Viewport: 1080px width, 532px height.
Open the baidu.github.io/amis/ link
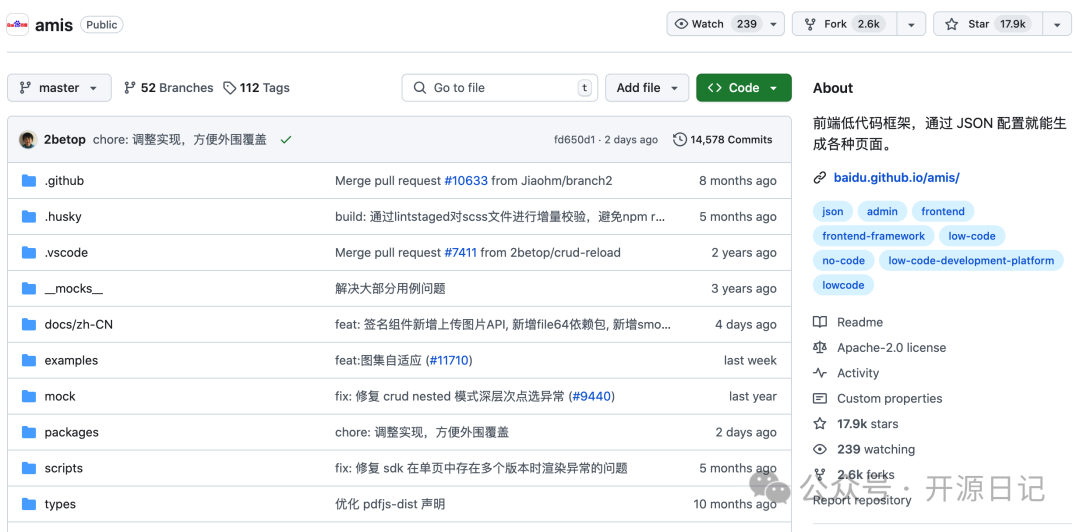click(x=896, y=178)
